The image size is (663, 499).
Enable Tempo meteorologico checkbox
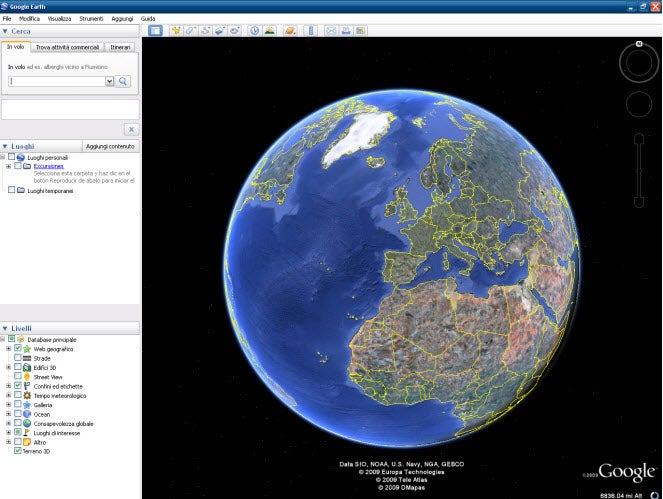[18, 395]
